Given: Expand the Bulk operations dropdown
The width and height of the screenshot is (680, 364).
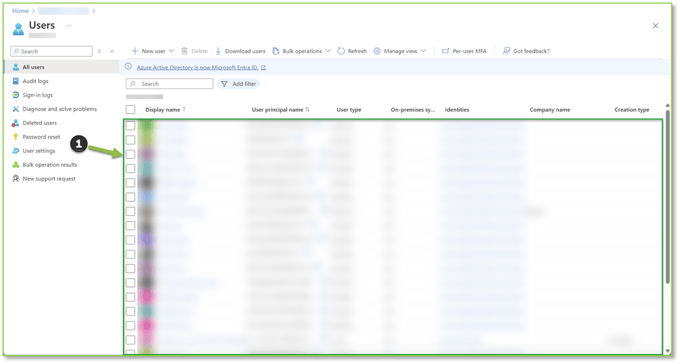Looking at the screenshot, I should click(328, 51).
